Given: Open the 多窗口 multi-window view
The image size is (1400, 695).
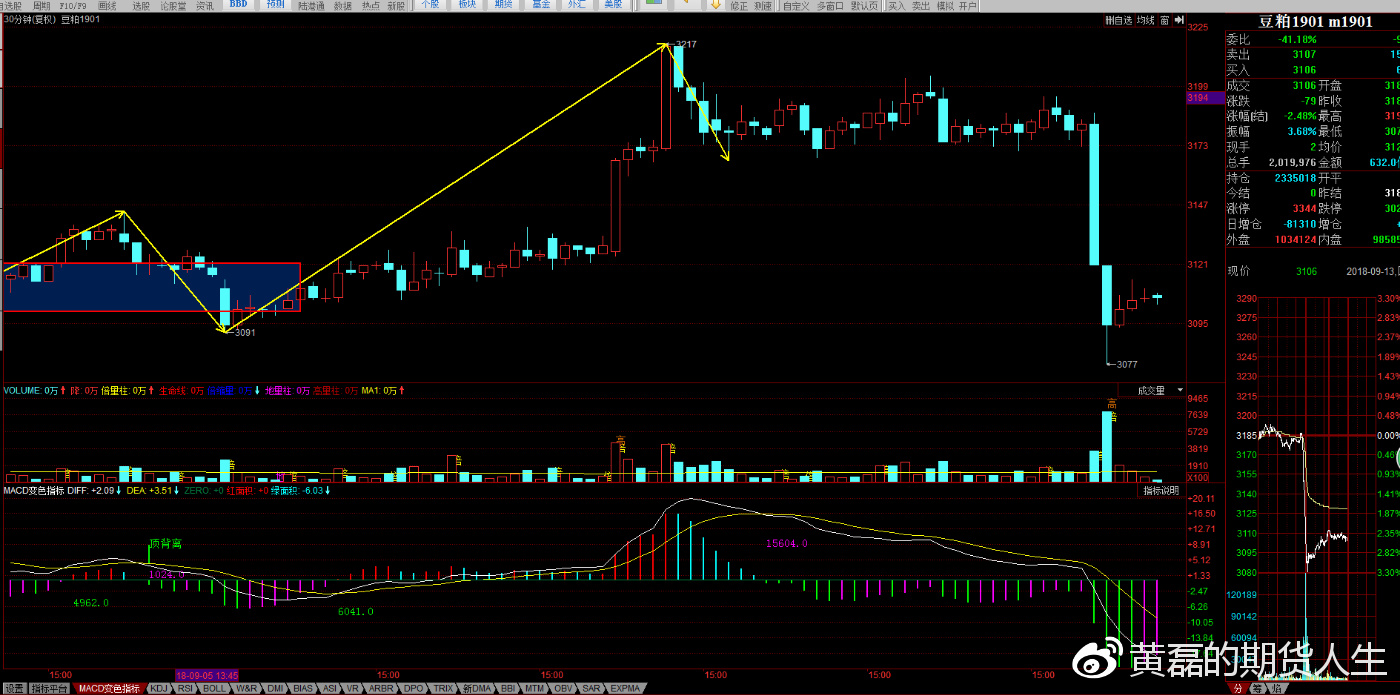Looking at the screenshot, I should click(830, 5).
